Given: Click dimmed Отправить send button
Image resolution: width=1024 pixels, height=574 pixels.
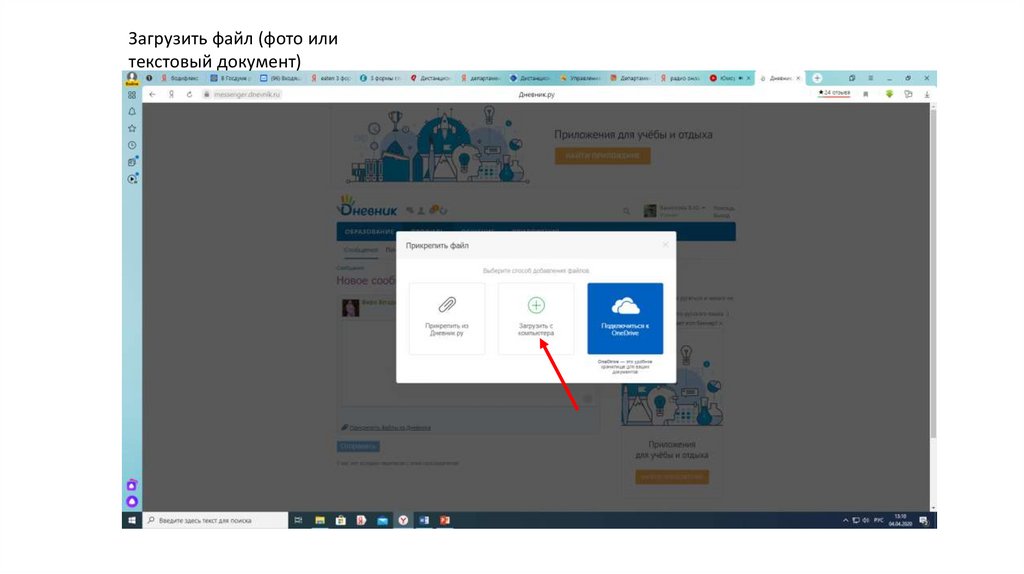Looking at the screenshot, I should point(358,447).
